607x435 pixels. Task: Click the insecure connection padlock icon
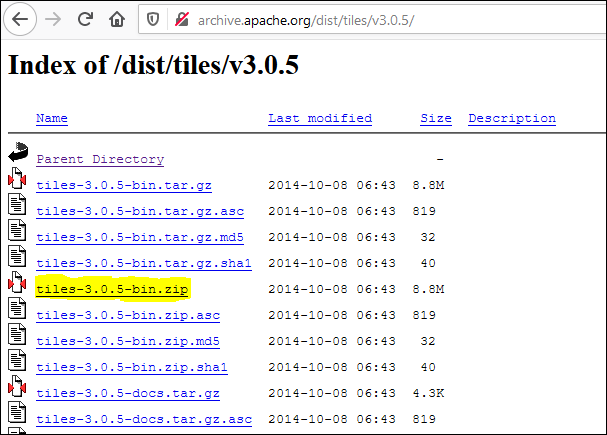coord(182,19)
